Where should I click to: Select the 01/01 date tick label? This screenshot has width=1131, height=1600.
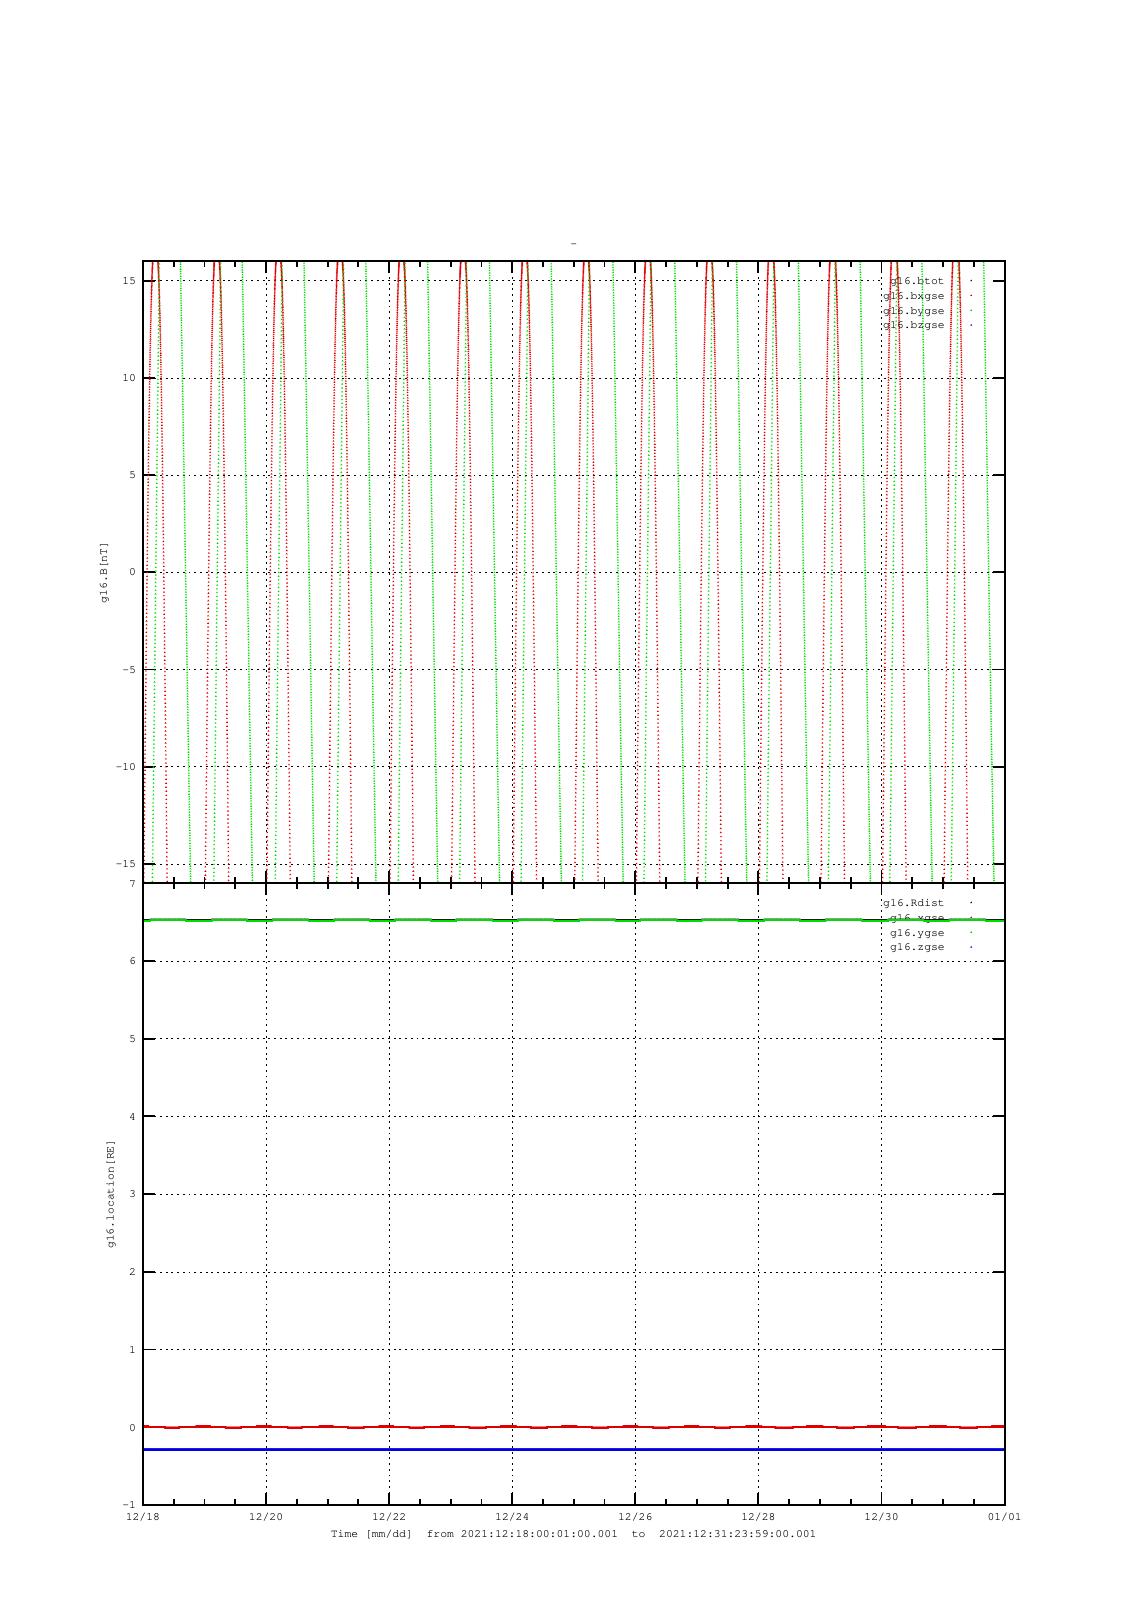point(1004,1517)
